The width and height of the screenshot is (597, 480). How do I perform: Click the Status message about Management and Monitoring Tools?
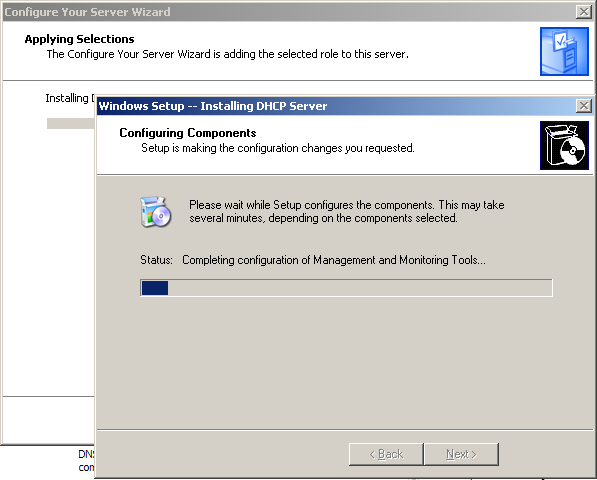pyautogui.click(x=334, y=260)
